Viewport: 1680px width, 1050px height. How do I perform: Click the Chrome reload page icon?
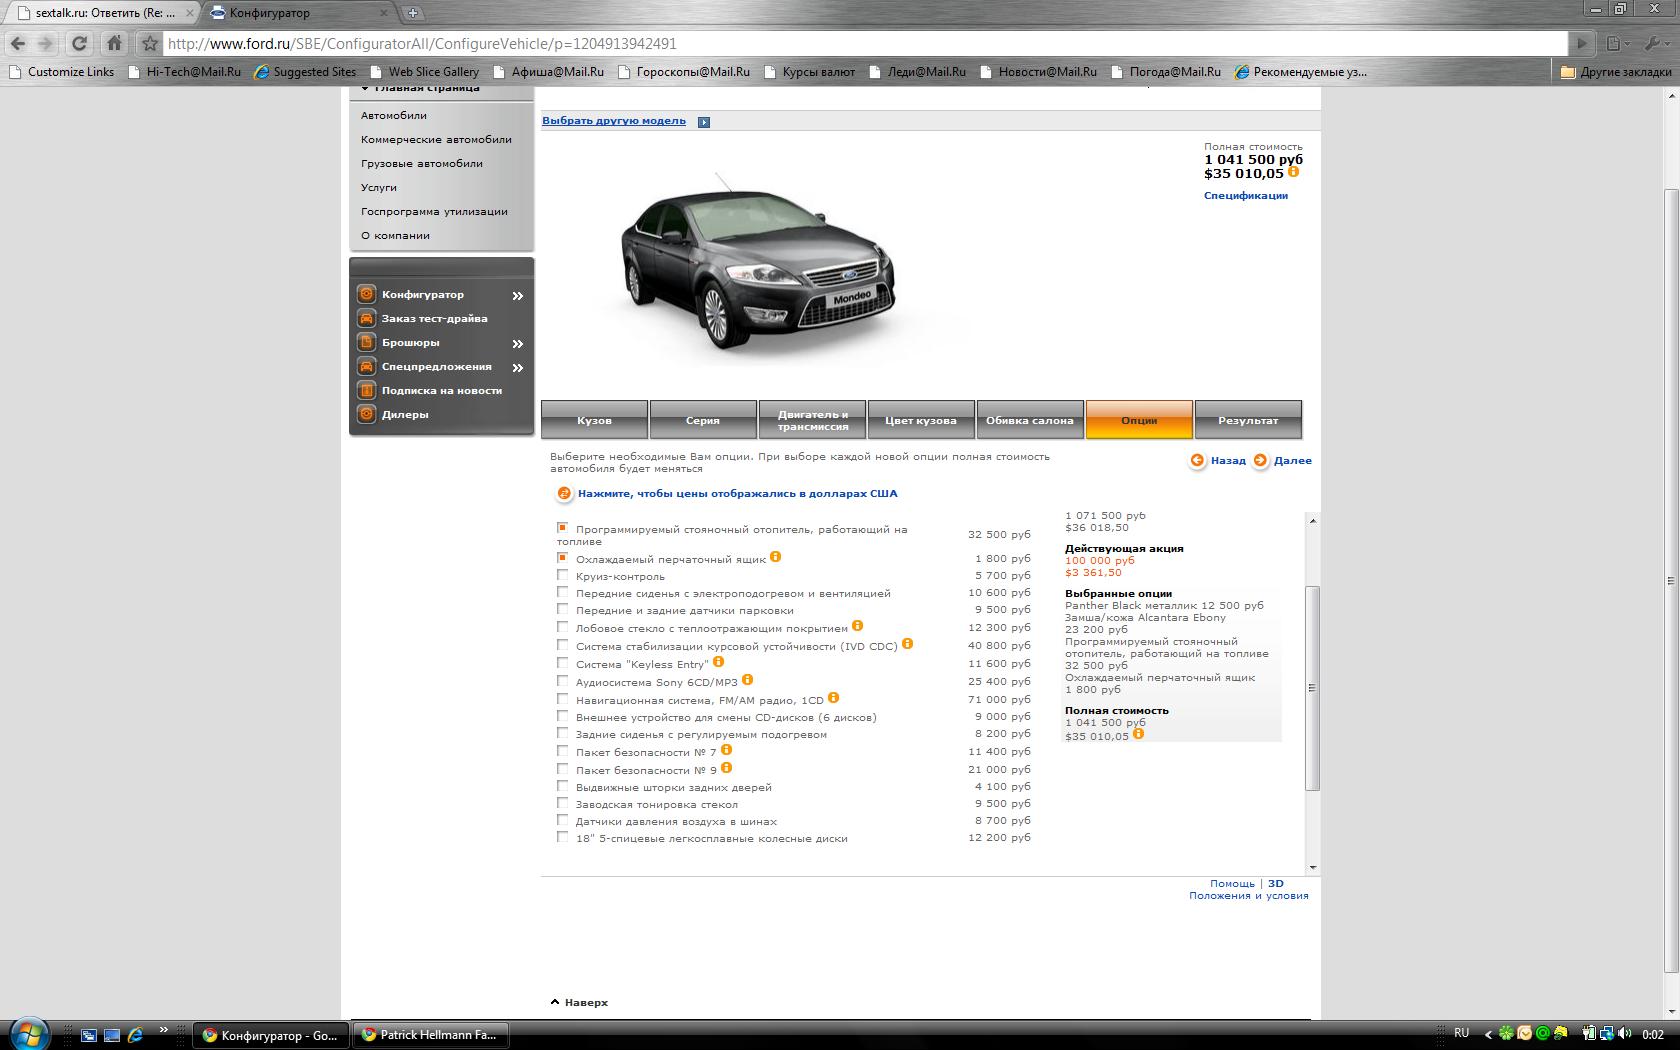pyautogui.click(x=80, y=43)
